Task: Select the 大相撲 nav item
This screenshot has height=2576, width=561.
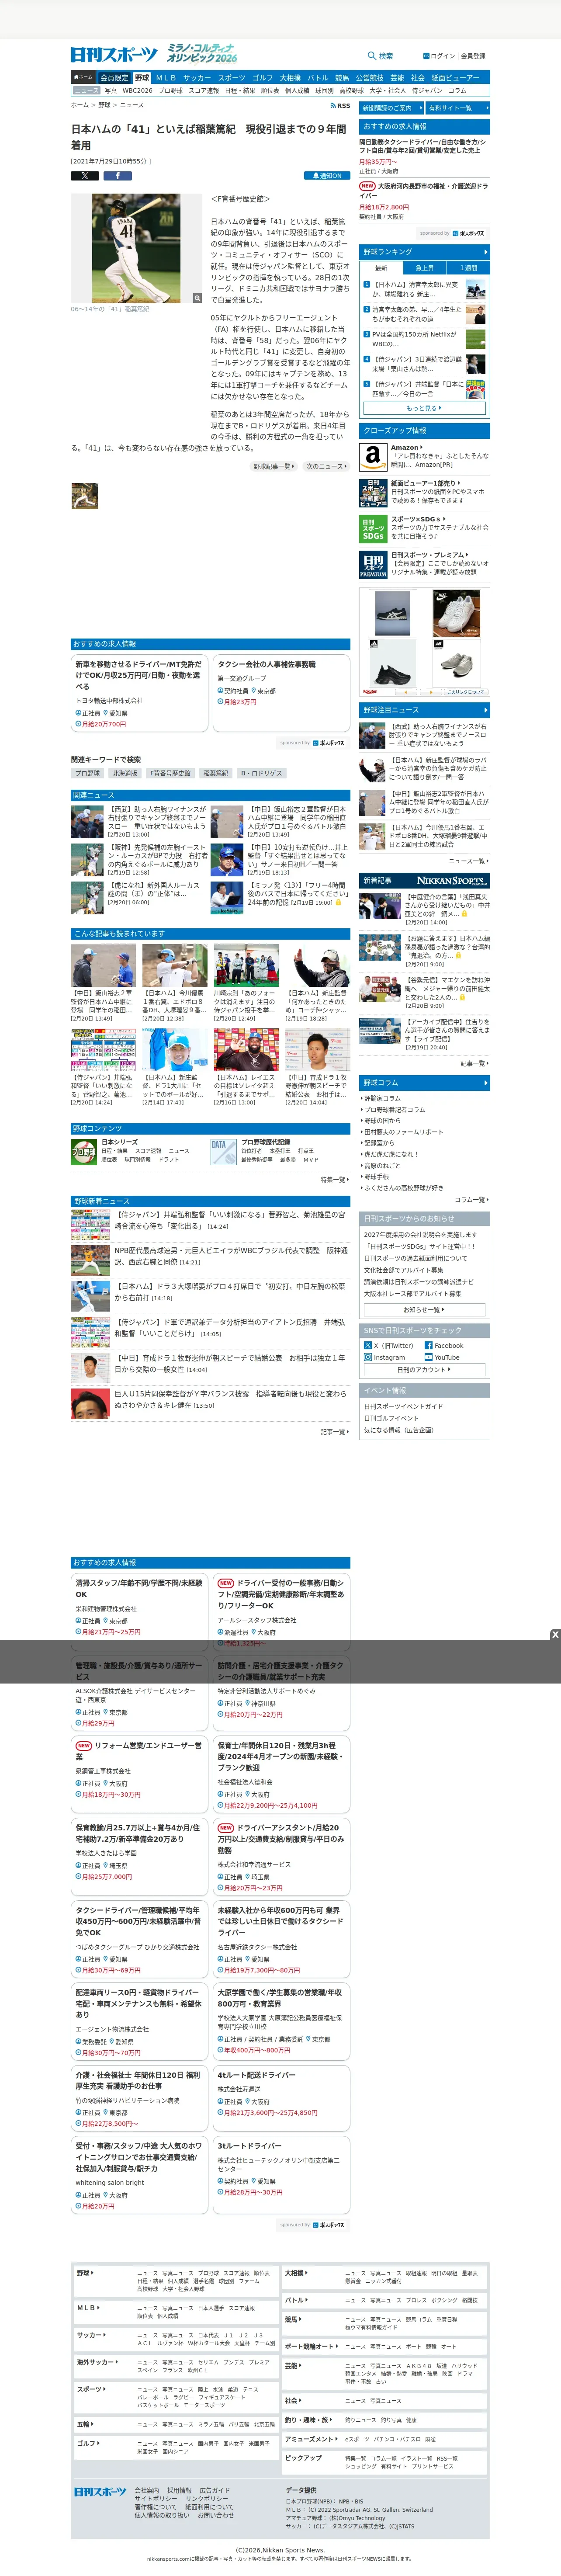Action: [x=290, y=77]
